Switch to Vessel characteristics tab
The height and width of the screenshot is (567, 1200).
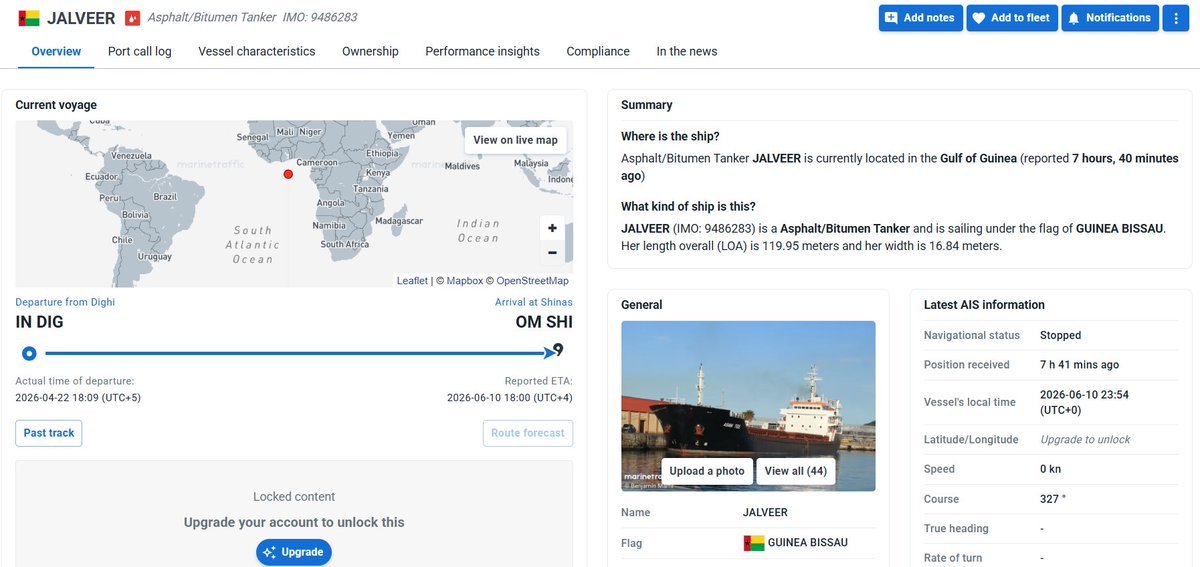click(x=257, y=51)
